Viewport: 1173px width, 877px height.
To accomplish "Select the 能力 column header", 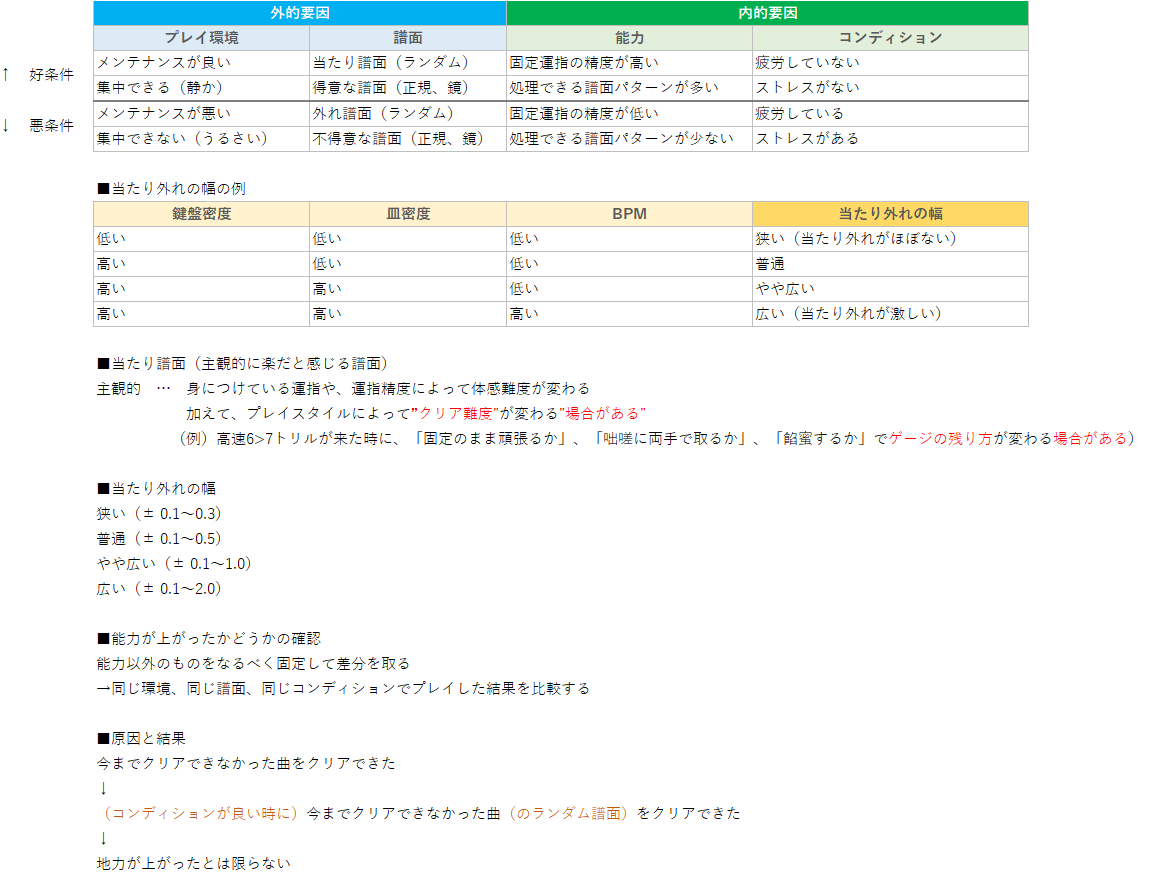I will tap(629, 37).
